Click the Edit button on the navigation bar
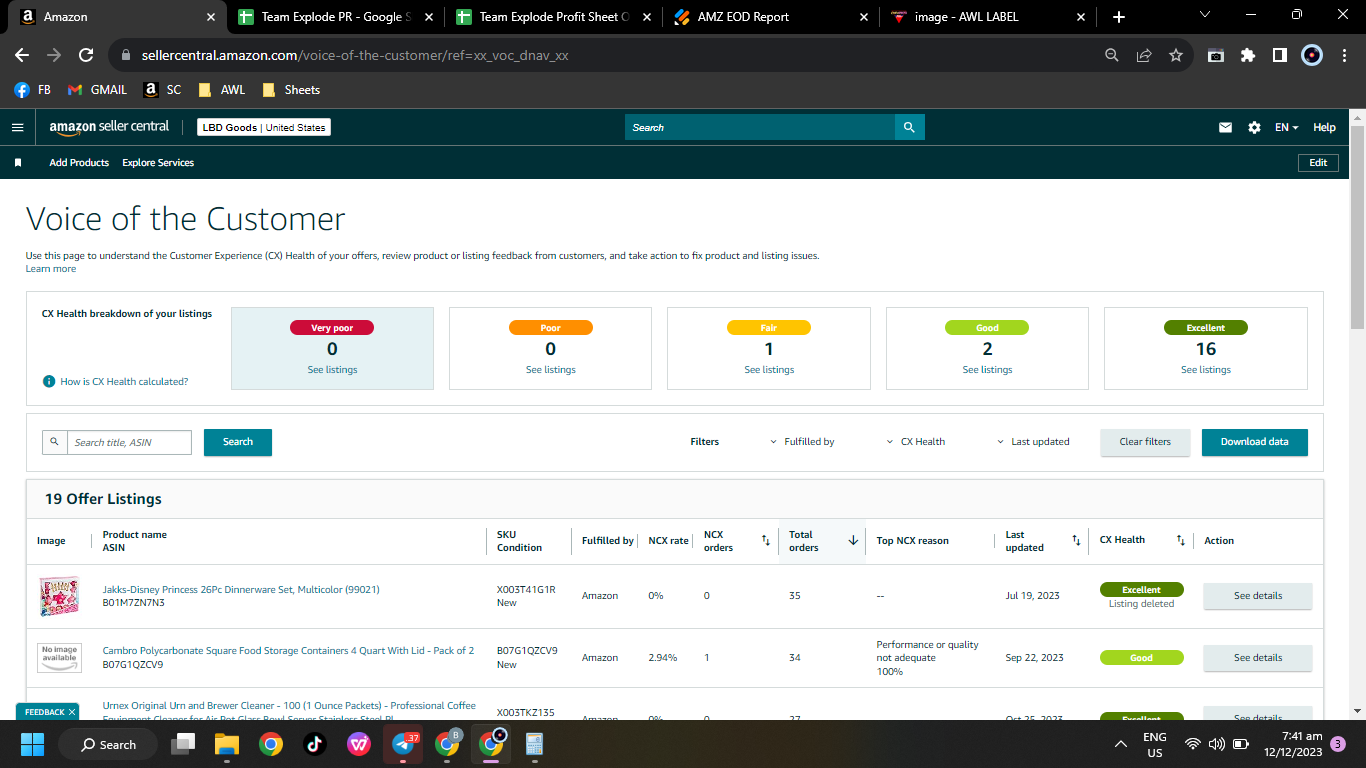 [x=1318, y=163]
